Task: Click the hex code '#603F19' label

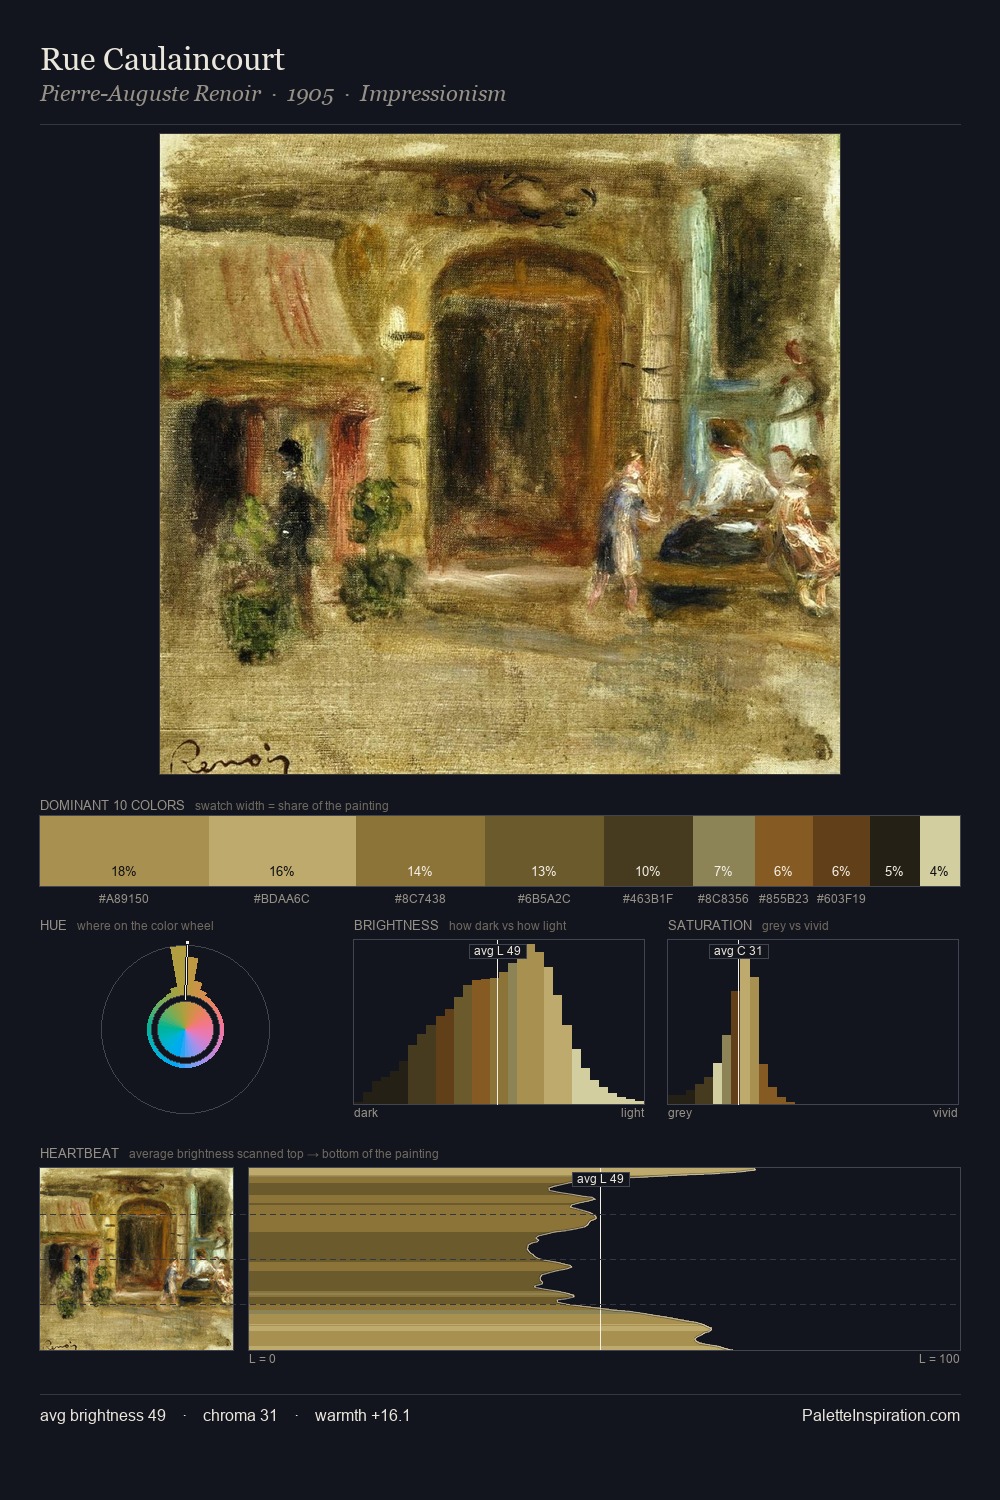Action: tap(841, 899)
